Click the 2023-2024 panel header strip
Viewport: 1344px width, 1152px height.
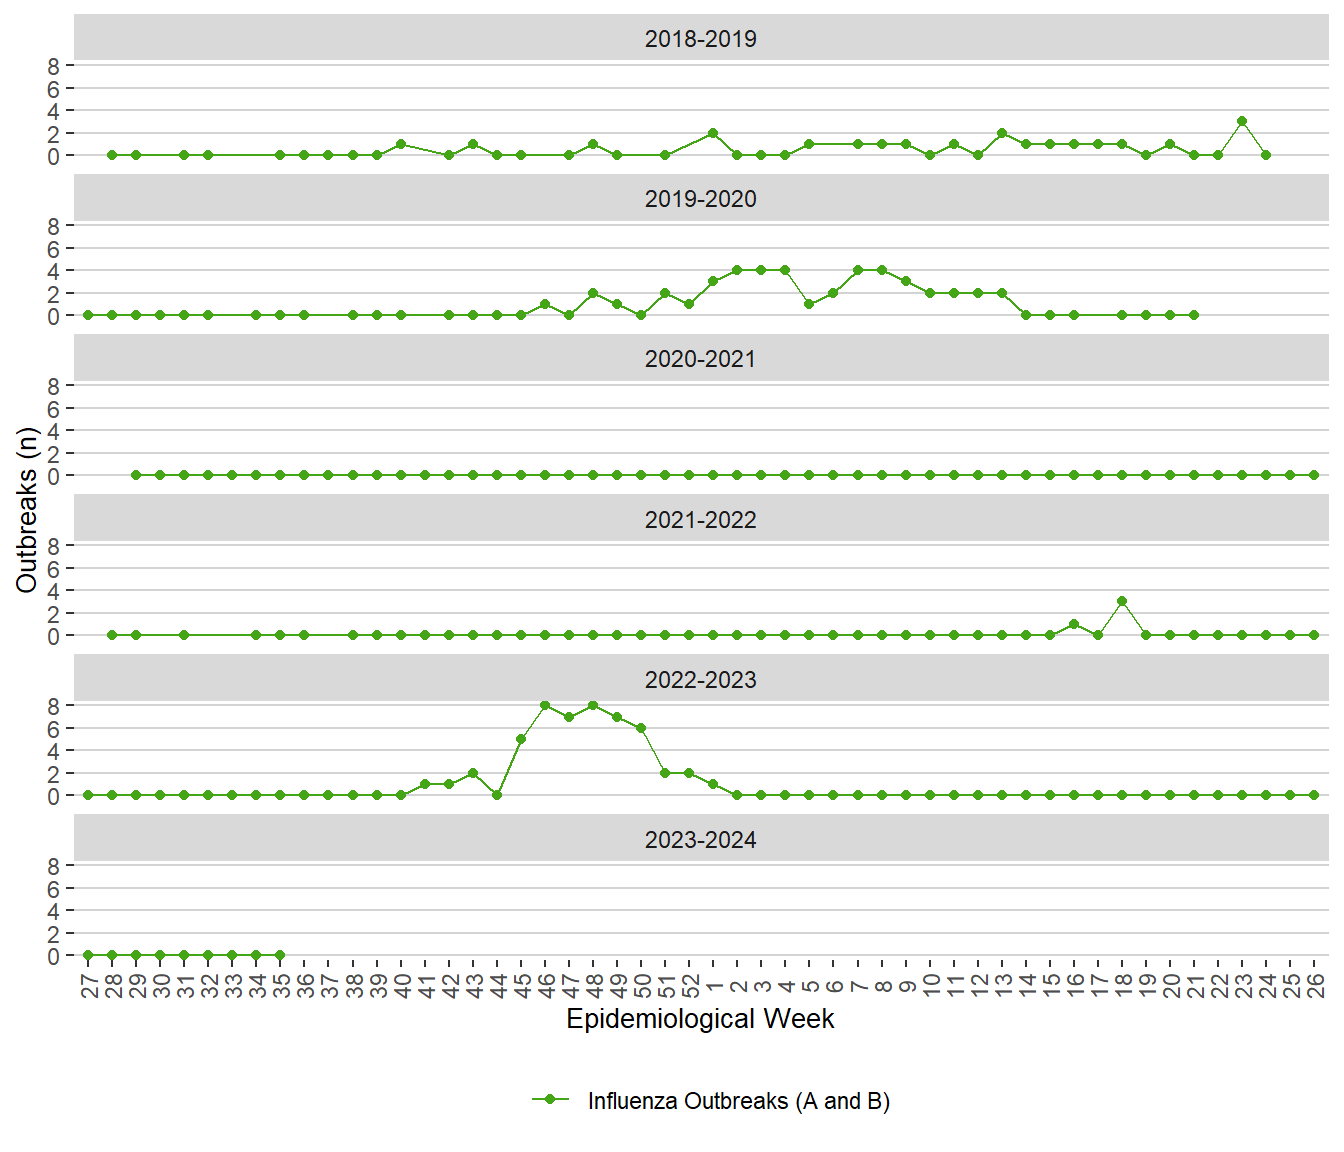pos(700,840)
